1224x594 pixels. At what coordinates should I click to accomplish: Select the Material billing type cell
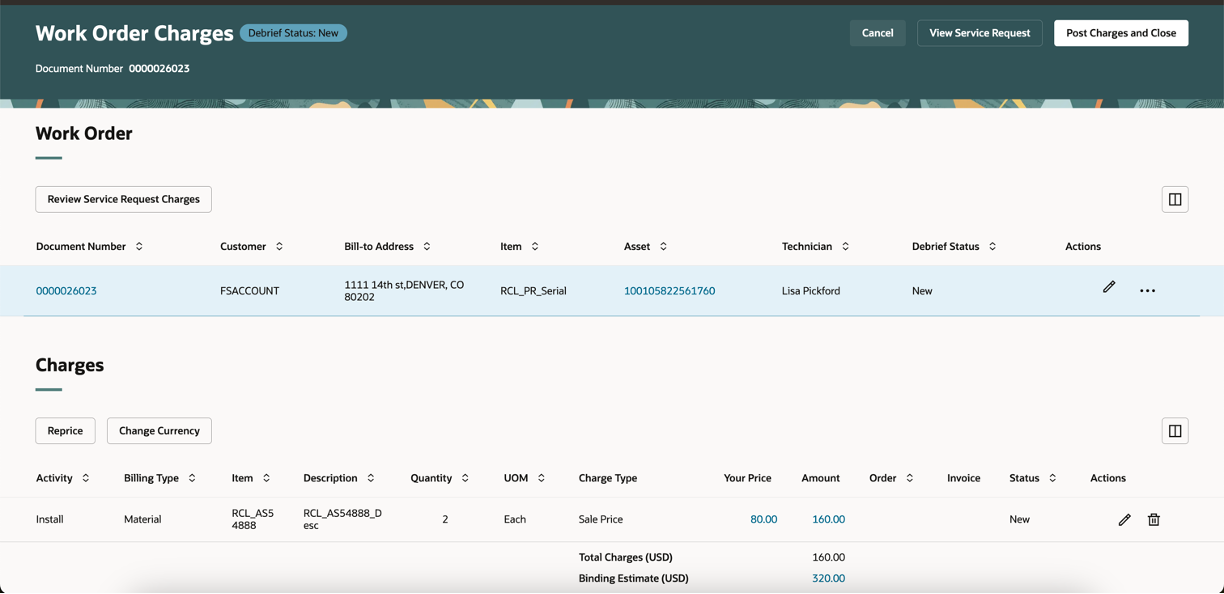coord(143,520)
